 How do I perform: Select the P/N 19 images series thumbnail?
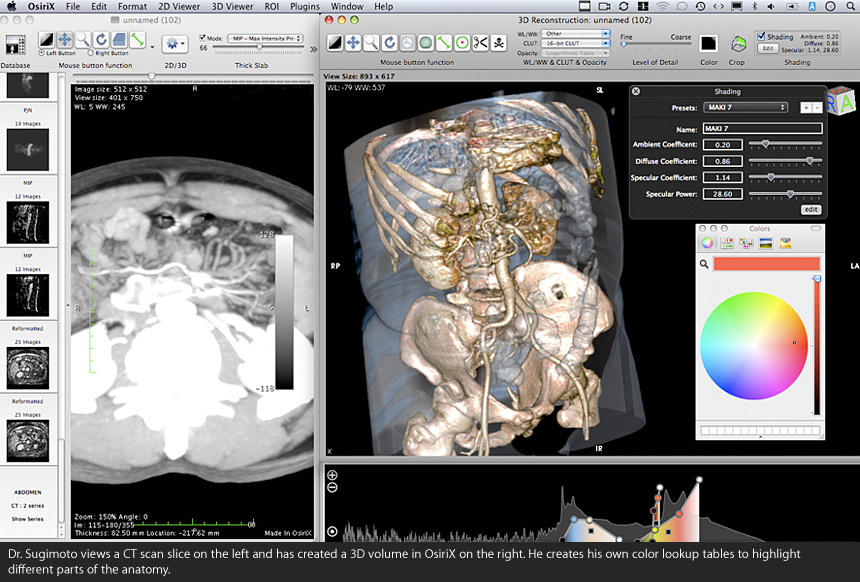click(27, 149)
